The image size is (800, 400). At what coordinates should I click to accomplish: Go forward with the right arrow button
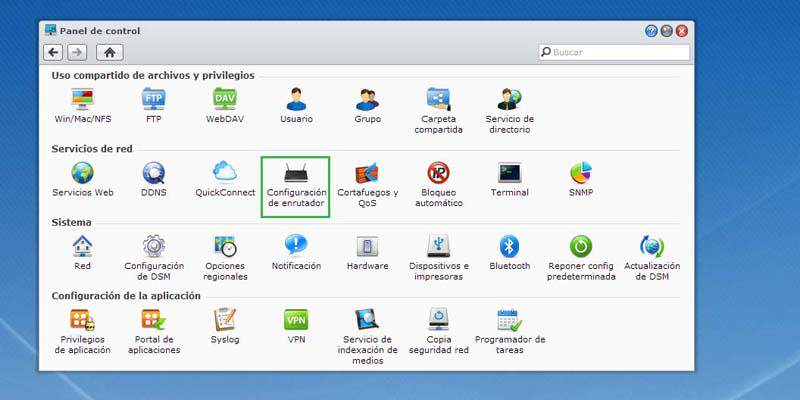77,52
